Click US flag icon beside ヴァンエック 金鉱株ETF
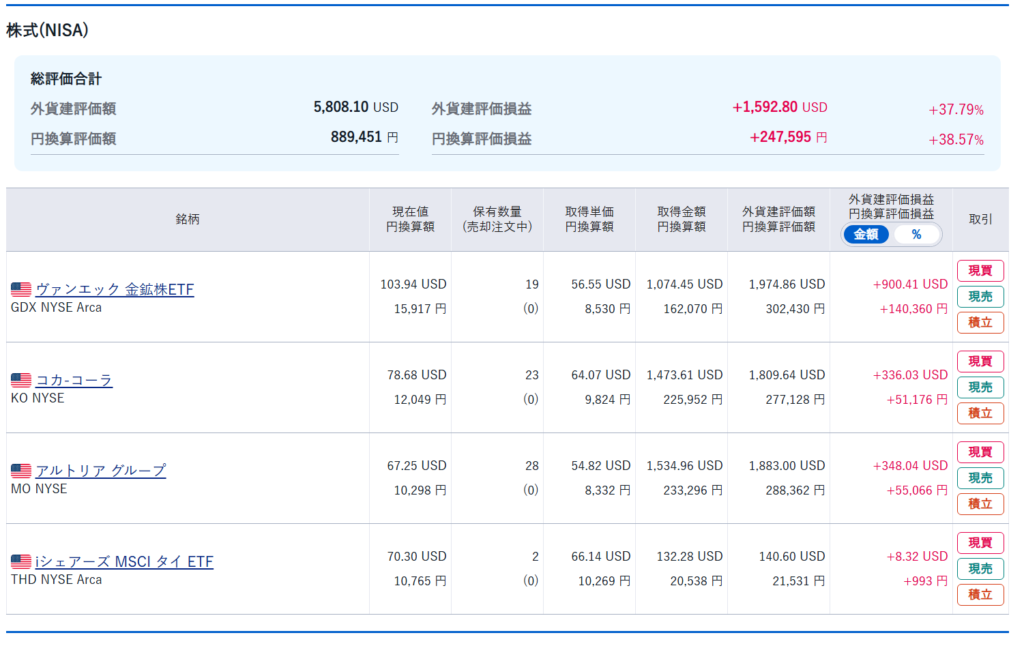 tap(21, 290)
